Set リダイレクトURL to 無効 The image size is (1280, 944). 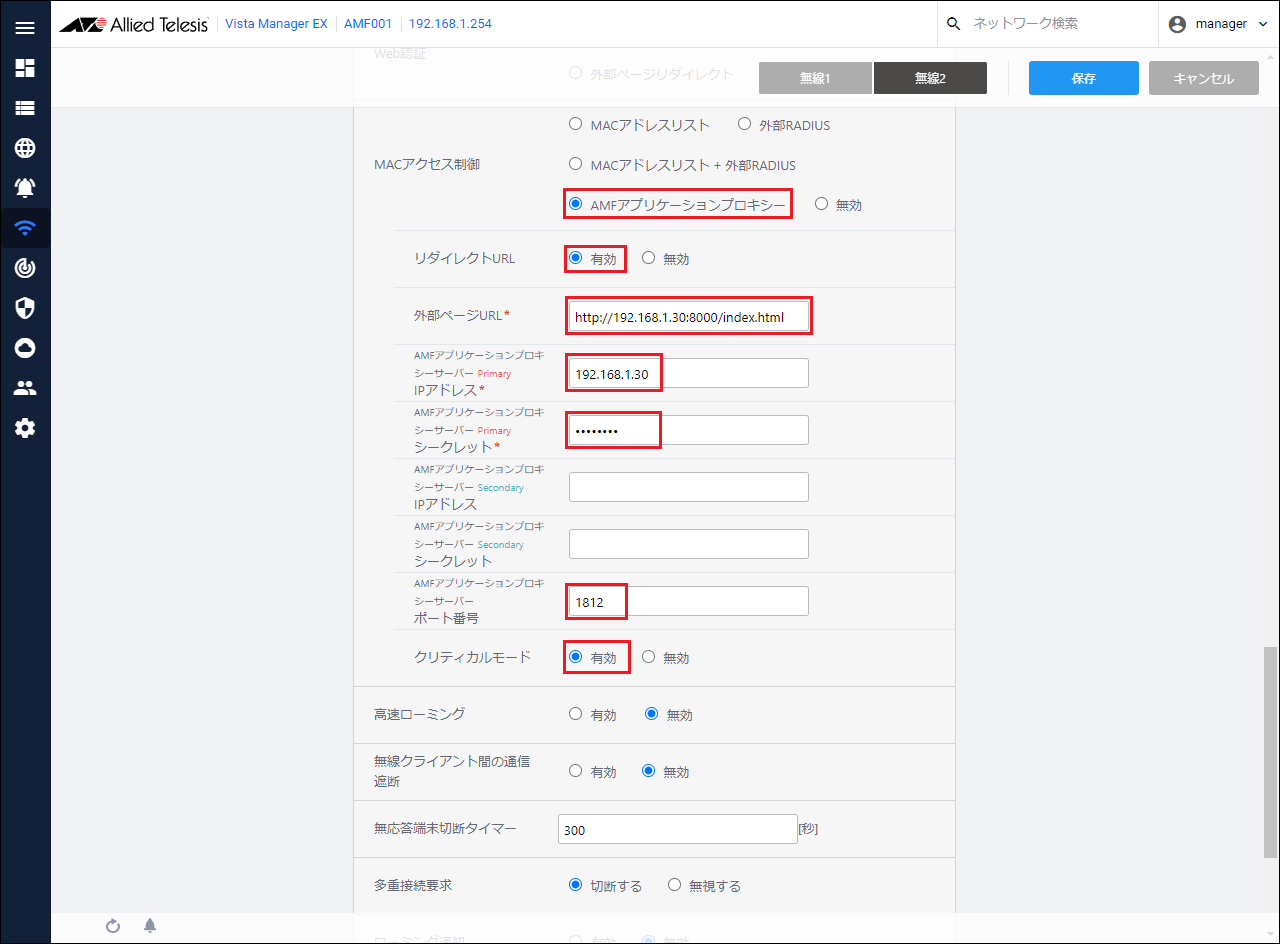[648, 258]
